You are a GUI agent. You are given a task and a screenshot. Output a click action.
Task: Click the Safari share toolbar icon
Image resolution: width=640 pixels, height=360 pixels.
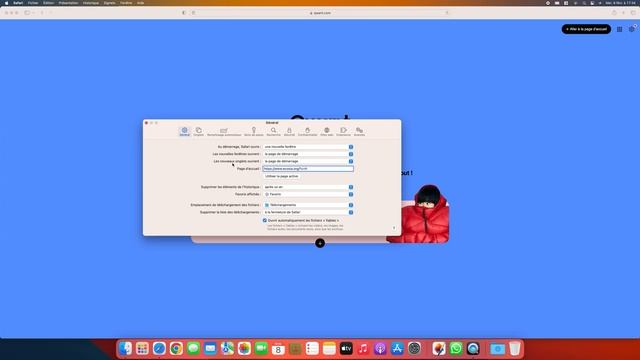[614, 13]
